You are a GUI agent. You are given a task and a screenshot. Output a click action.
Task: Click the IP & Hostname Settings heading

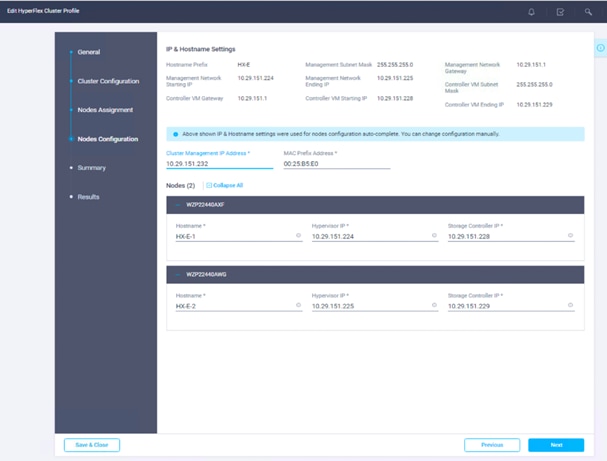point(201,49)
